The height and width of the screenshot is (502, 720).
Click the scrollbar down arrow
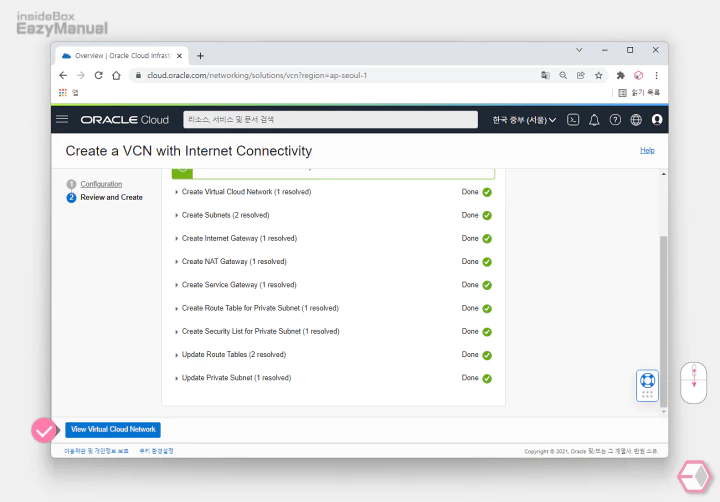(x=664, y=412)
